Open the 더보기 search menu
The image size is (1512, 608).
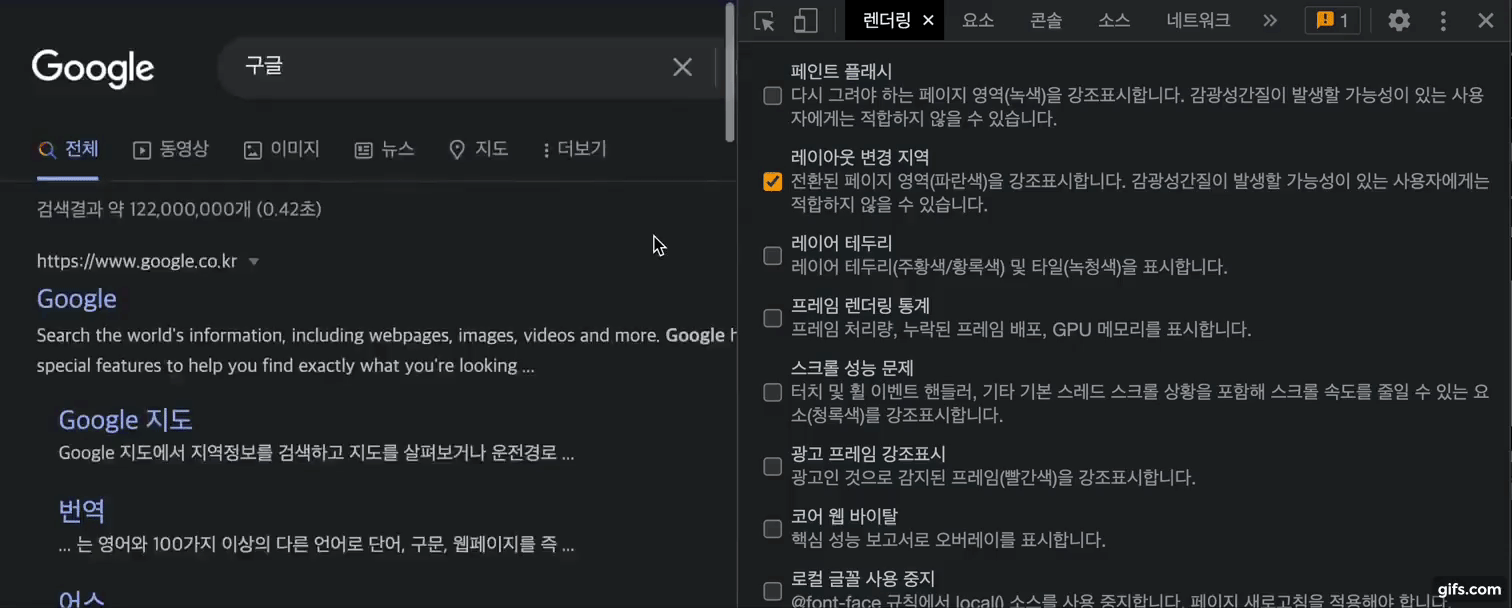[575, 150]
